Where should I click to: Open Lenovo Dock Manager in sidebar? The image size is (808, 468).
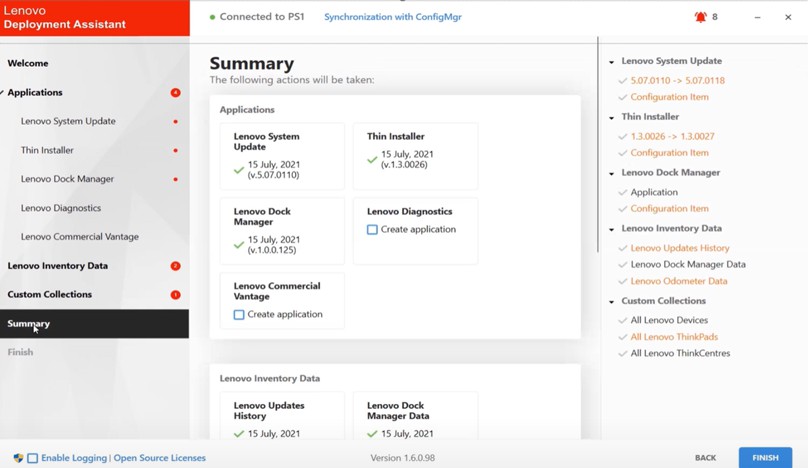67,179
